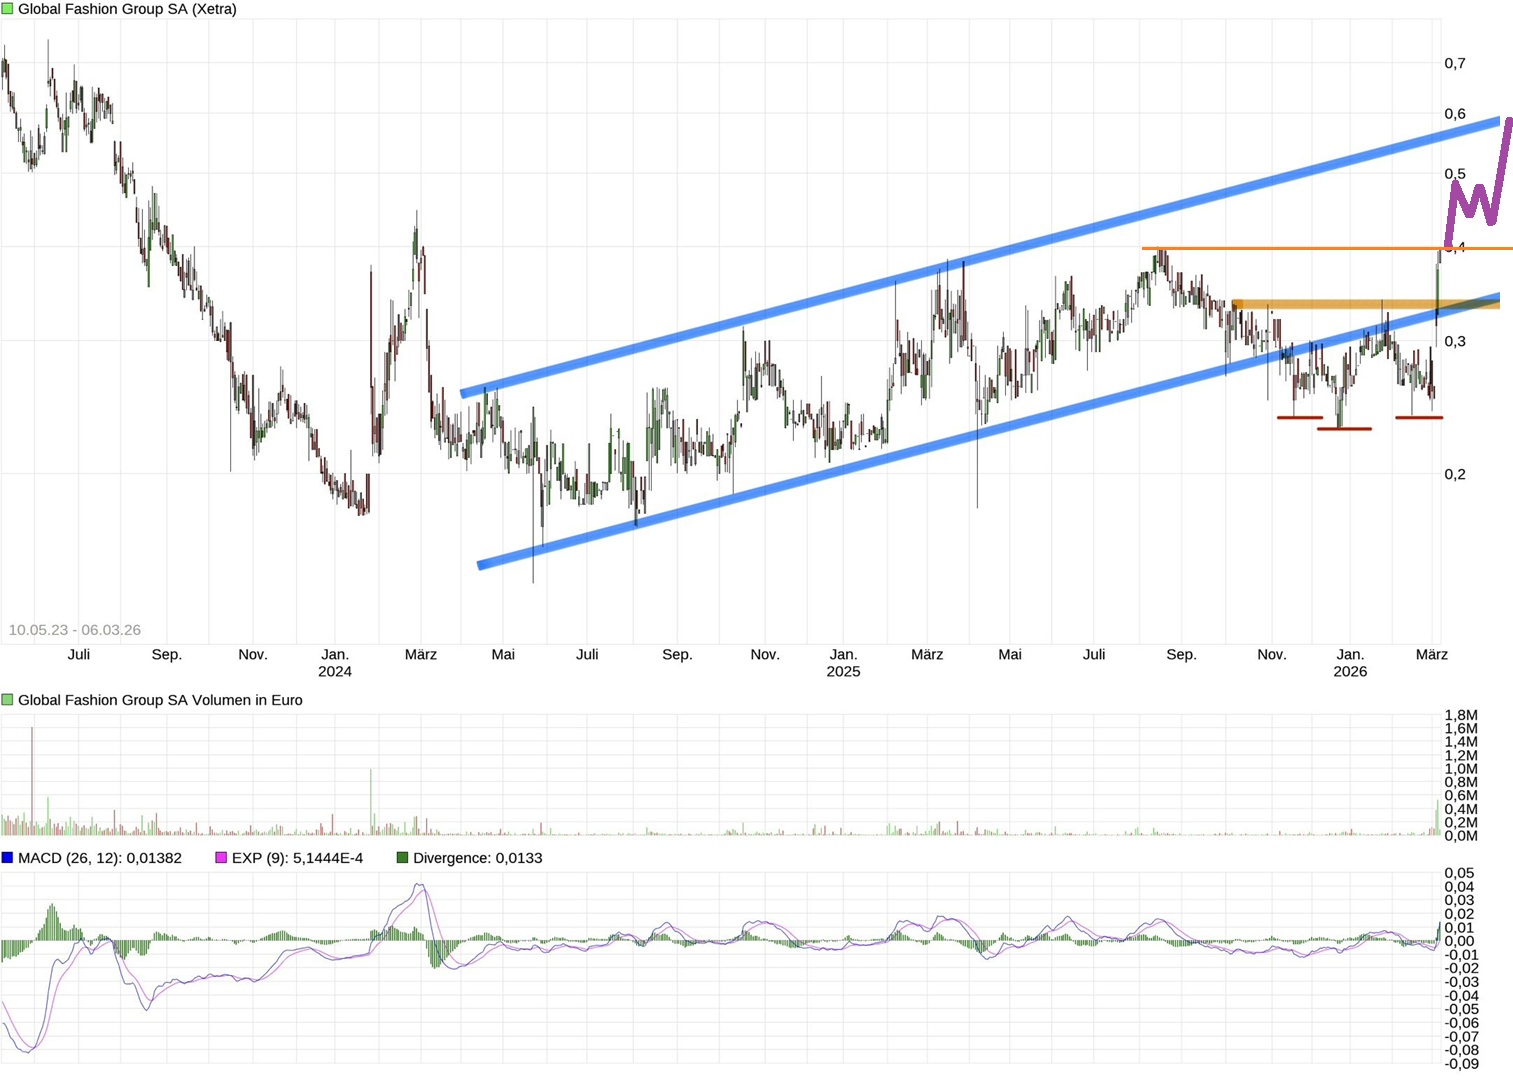Click green square next to Volumen in Euro
Viewport: 1513px width, 1080px height.
point(8,700)
